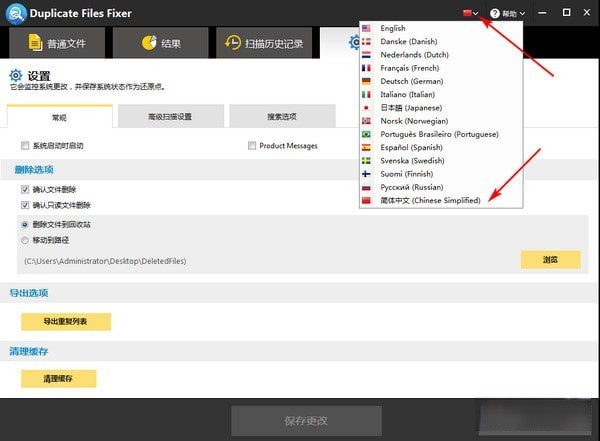
Task: Open the language flag dropdown in title bar
Action: pyautogui.click(x=471, y=13)
